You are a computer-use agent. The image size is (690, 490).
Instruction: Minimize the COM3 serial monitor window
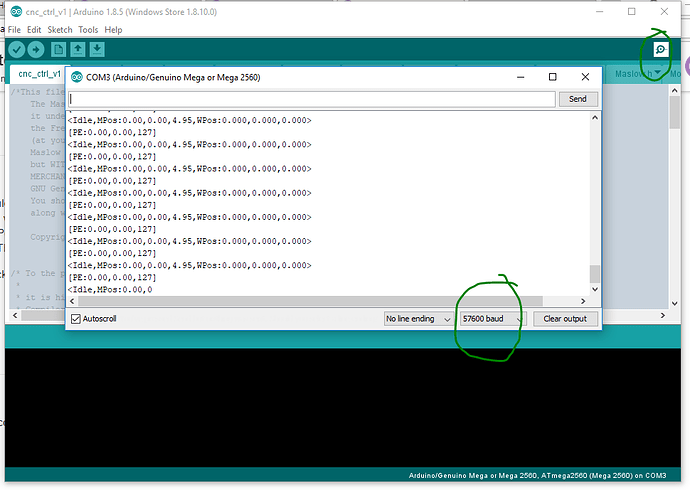(521, 77)
